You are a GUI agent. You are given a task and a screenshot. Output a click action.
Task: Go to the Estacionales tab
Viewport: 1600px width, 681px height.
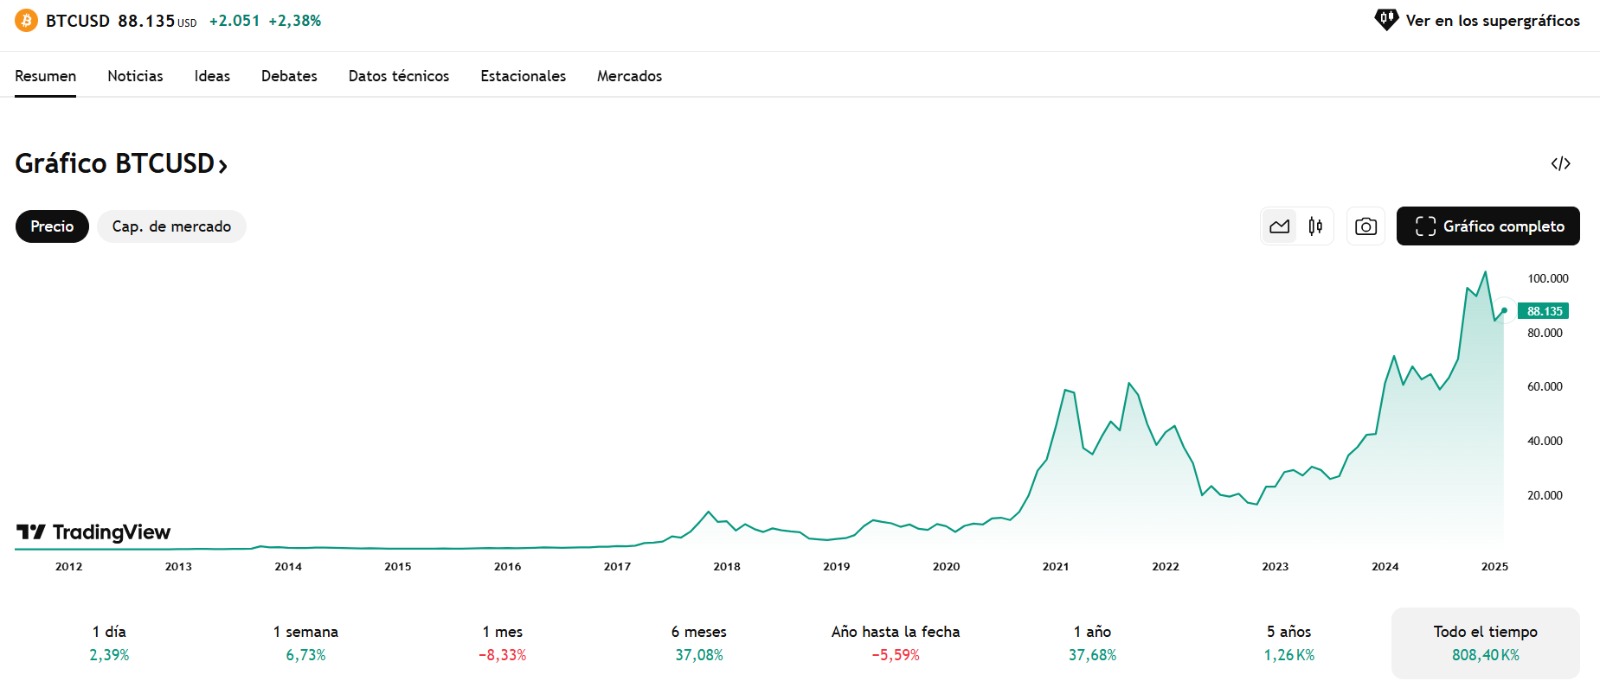tap(523, 76)
